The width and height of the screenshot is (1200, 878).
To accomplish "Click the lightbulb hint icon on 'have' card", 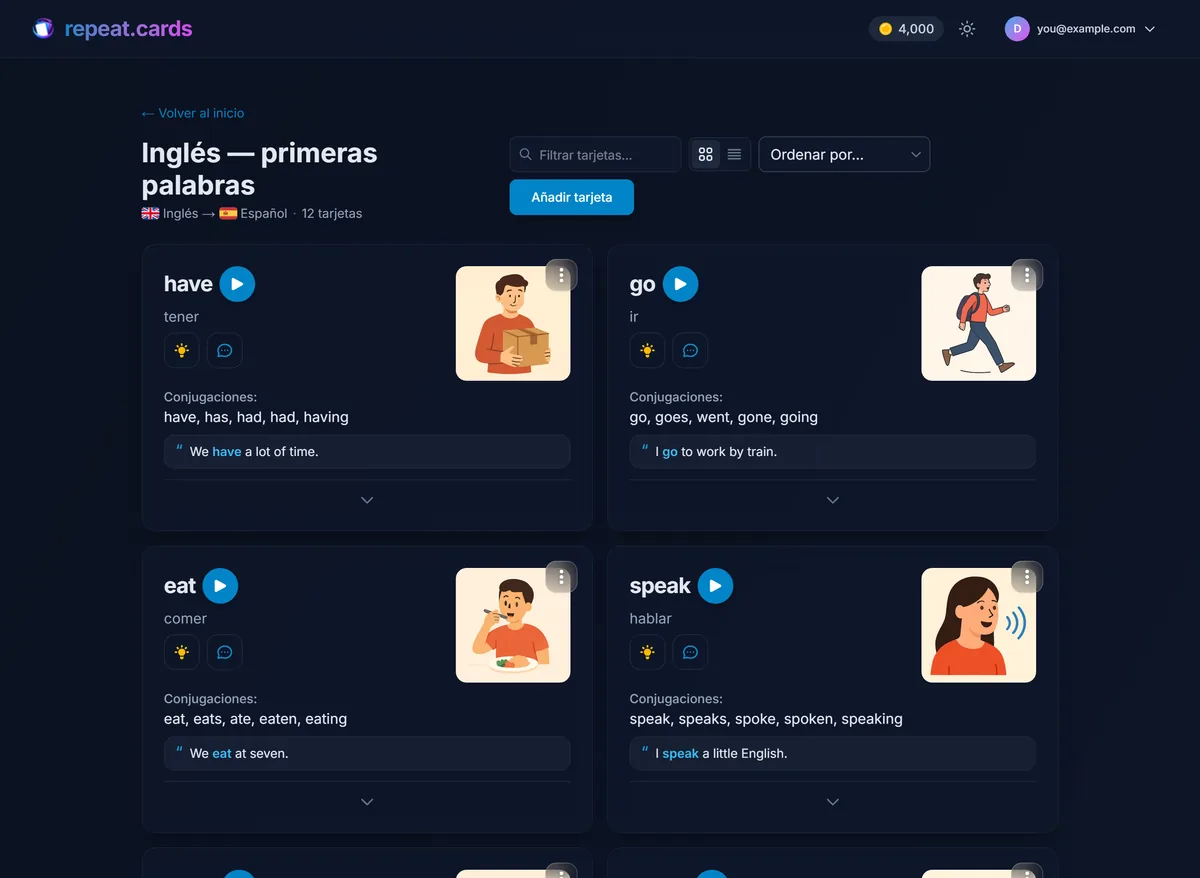I will (x=182, y=350).
